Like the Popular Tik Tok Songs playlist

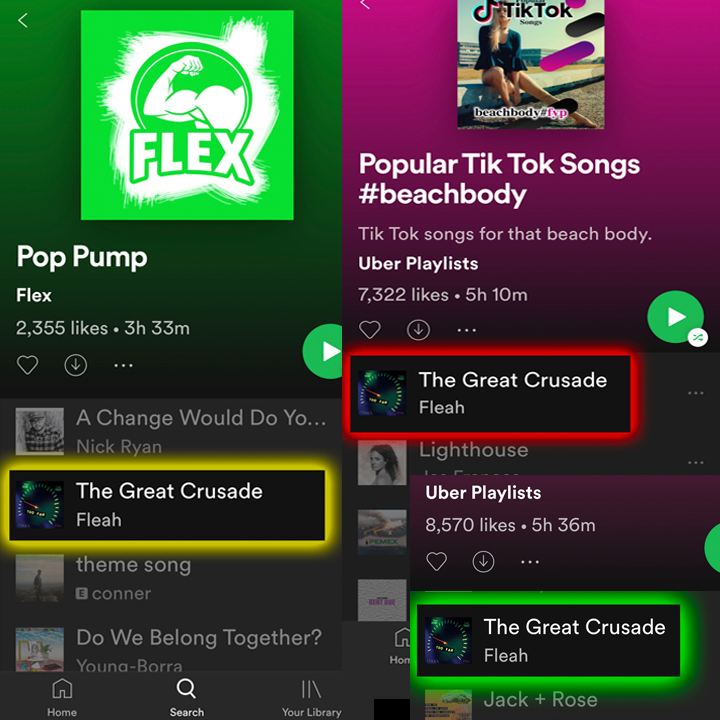point(370,330)
